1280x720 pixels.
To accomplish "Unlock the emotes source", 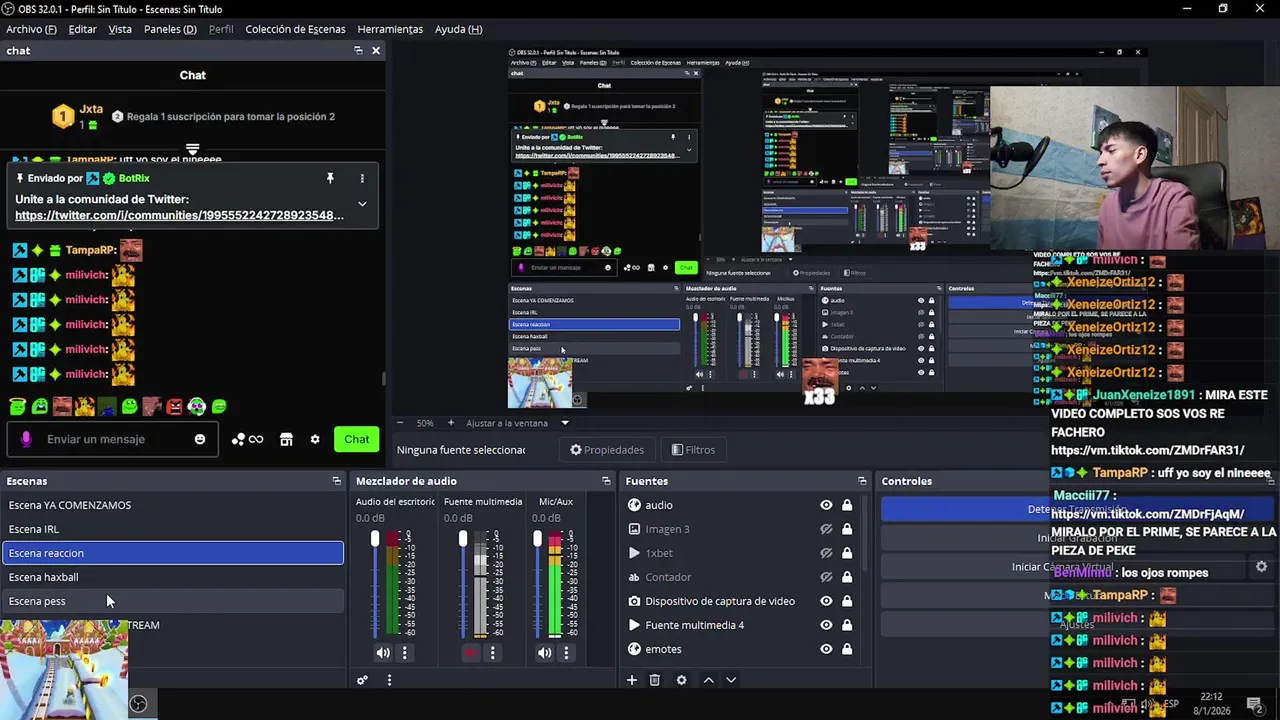I will (x=847, y=649).
